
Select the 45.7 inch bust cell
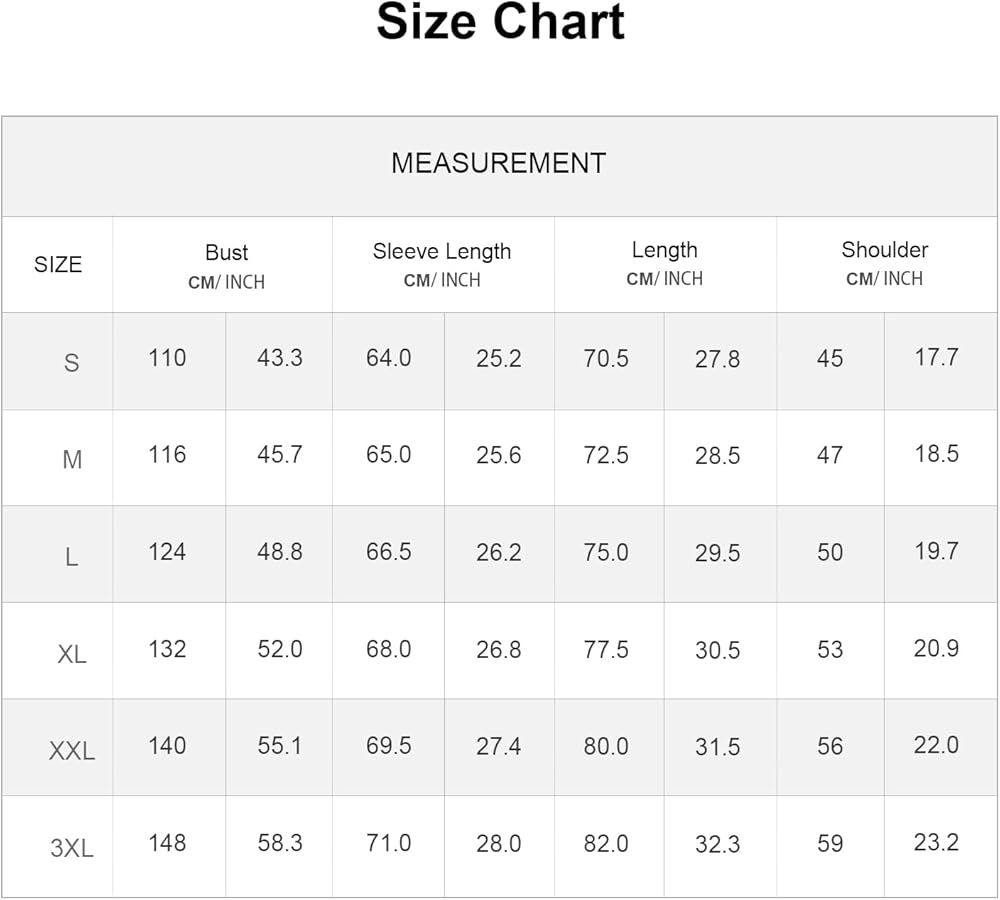click(280, 455)
